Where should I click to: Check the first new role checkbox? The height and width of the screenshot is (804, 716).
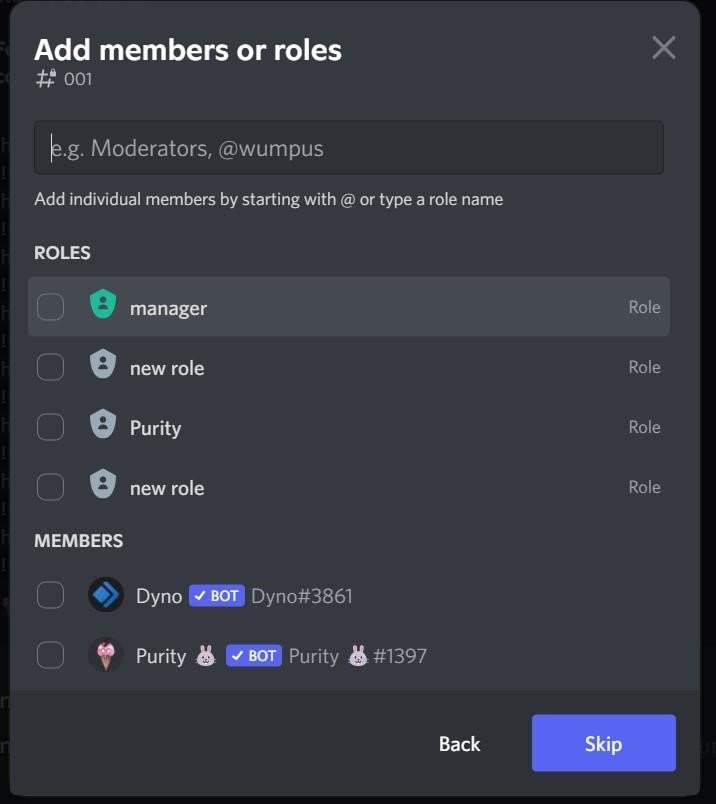50,367
